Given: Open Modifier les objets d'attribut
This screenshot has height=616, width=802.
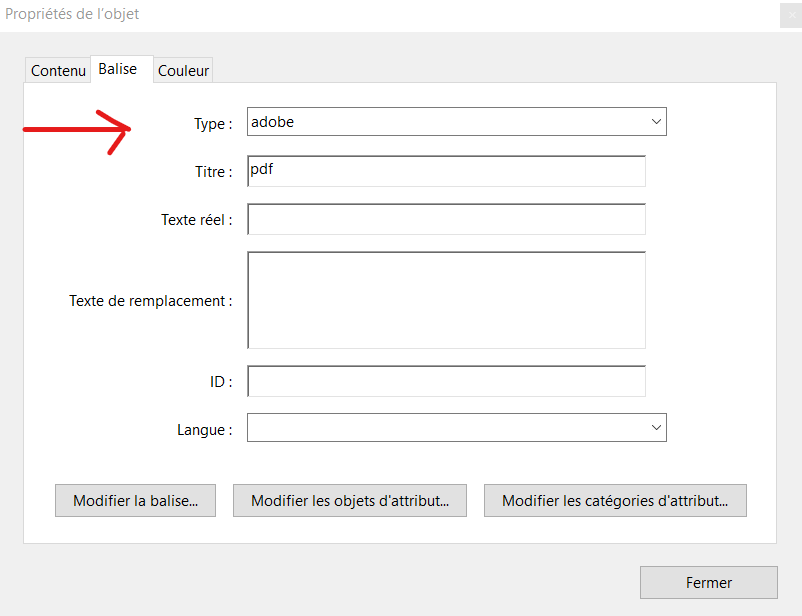Looking at the screenshot, I should coord(350,500).
